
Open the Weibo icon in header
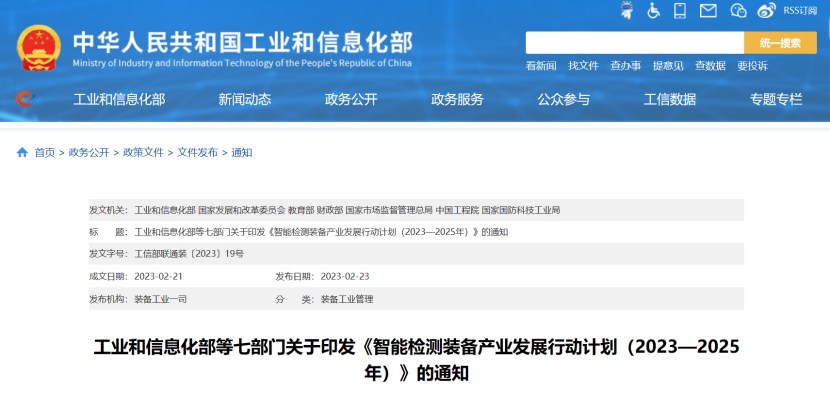click(766, 11)
